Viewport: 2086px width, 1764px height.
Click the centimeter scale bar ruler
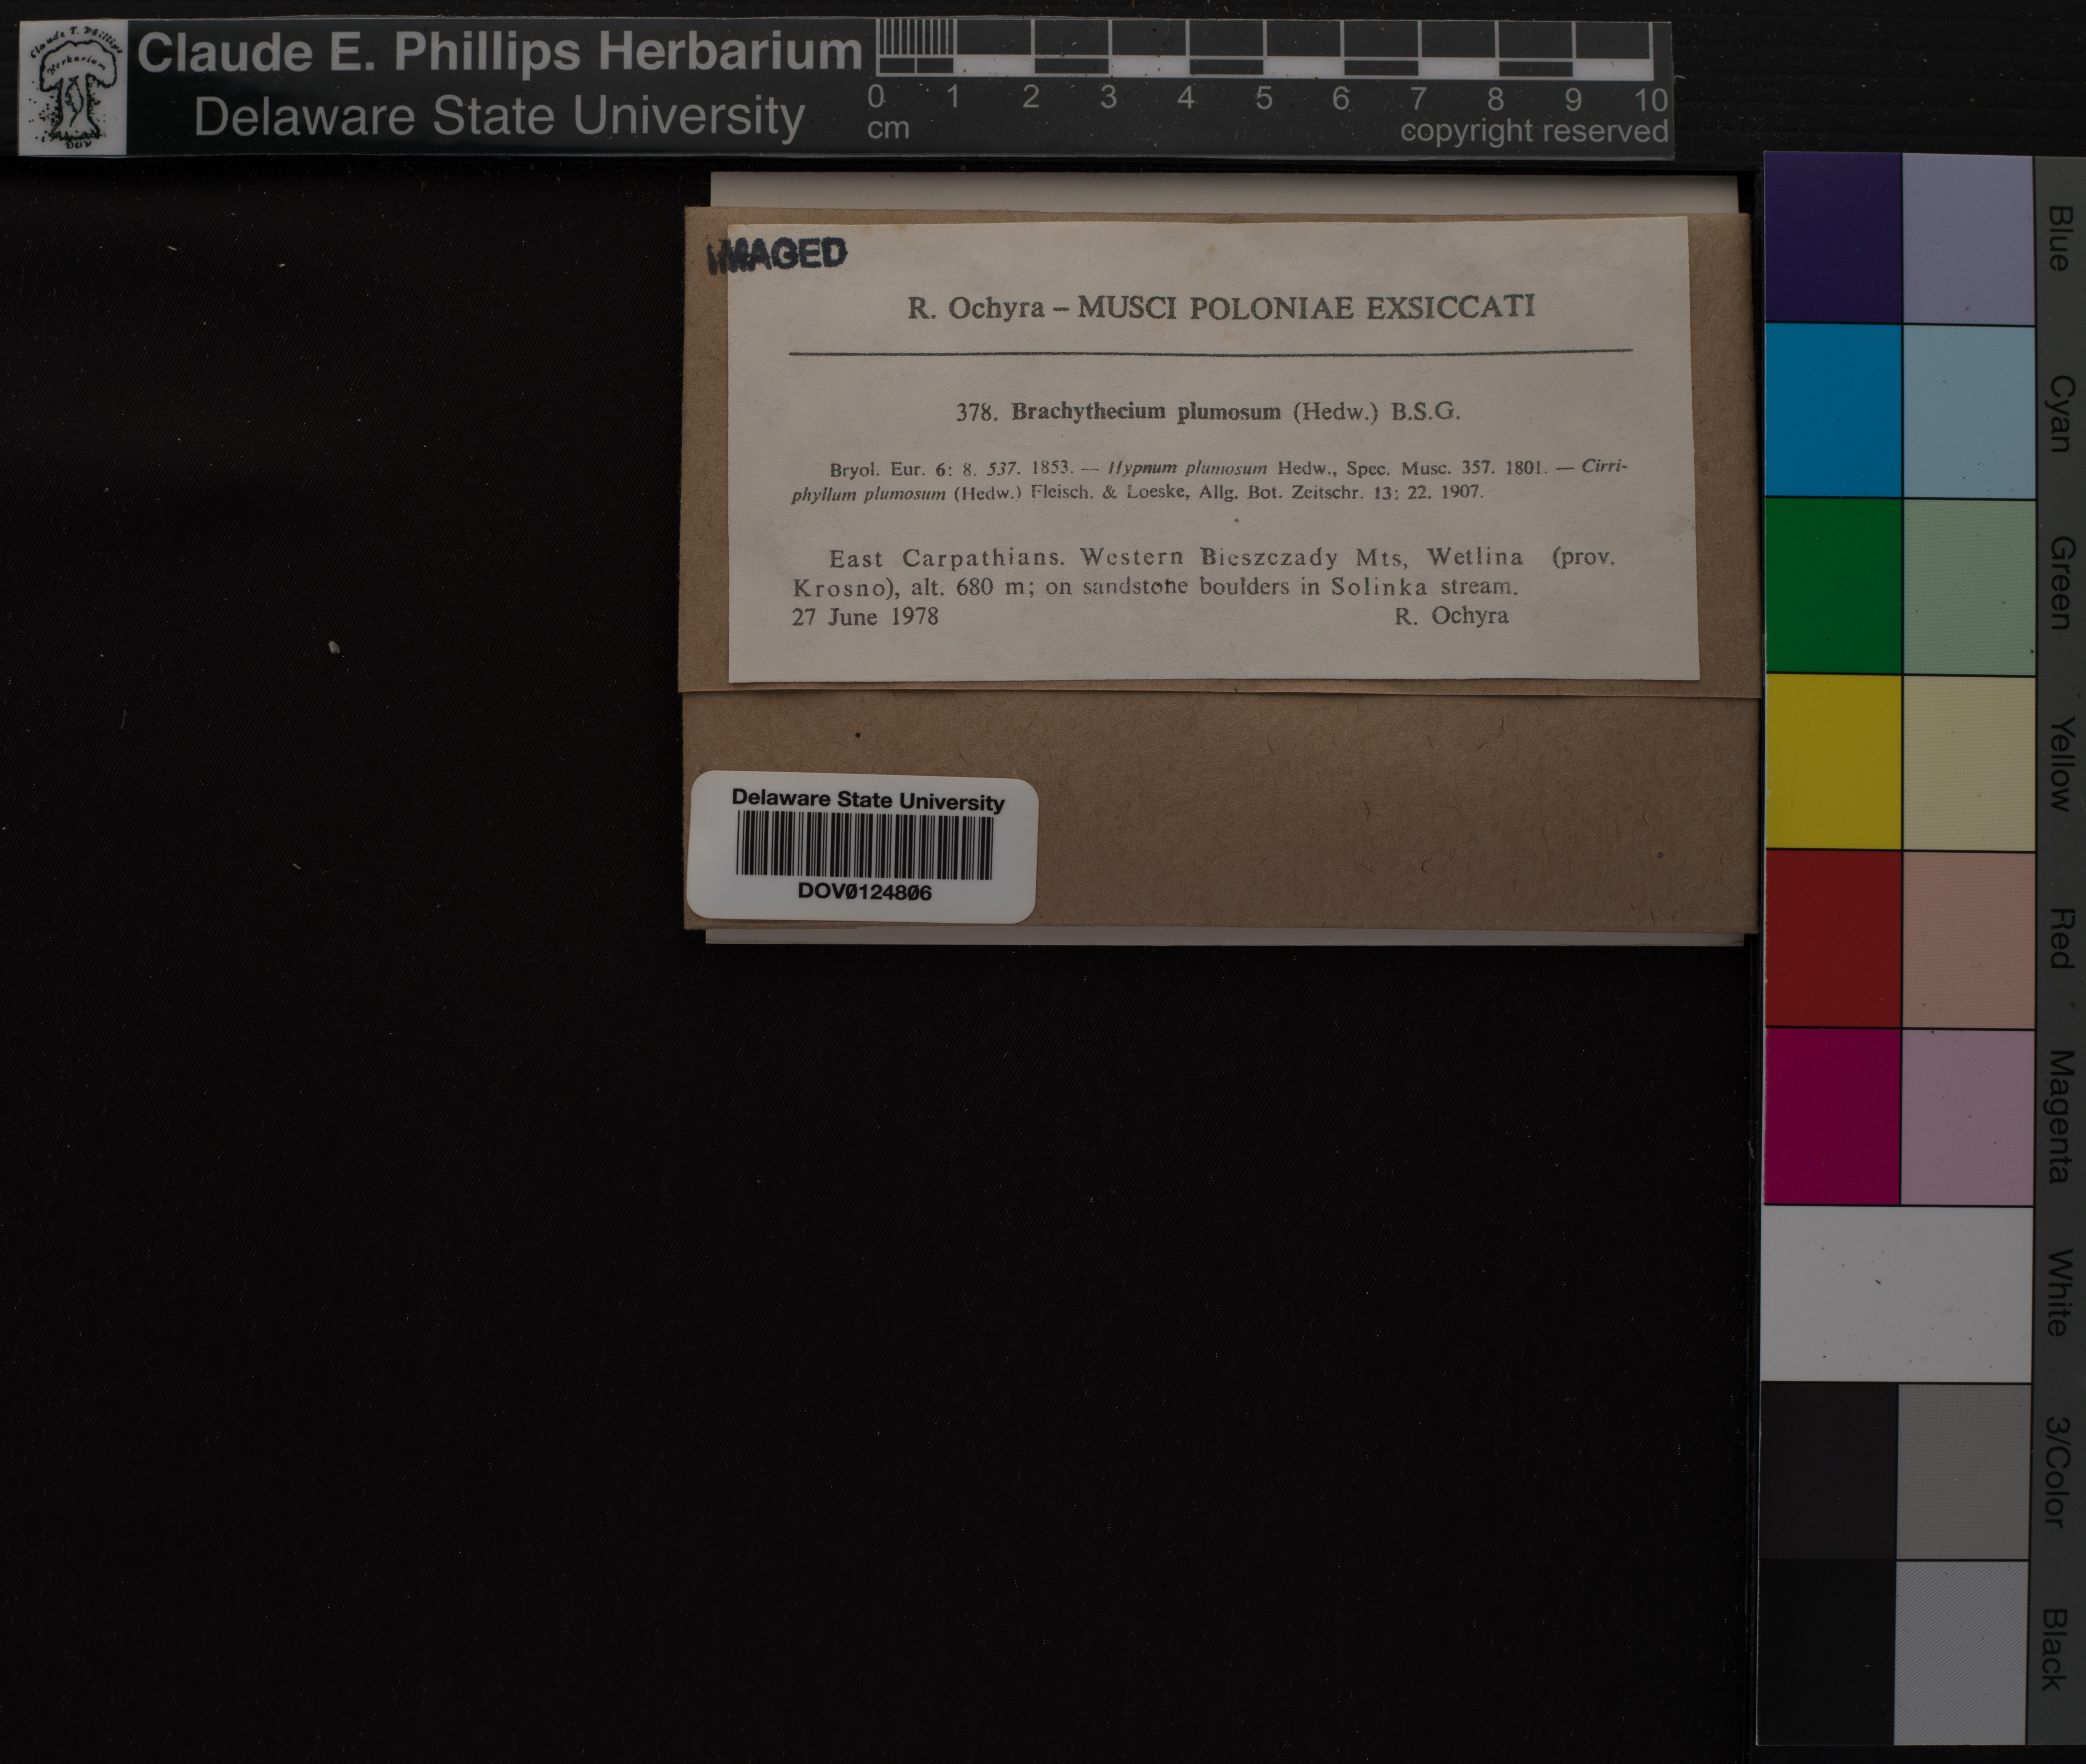coord(1265,50)
